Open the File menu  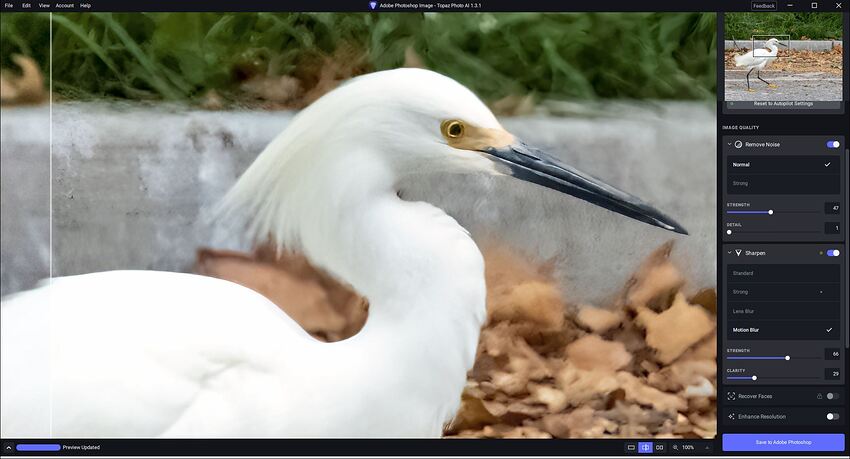(x=9, y=5)
